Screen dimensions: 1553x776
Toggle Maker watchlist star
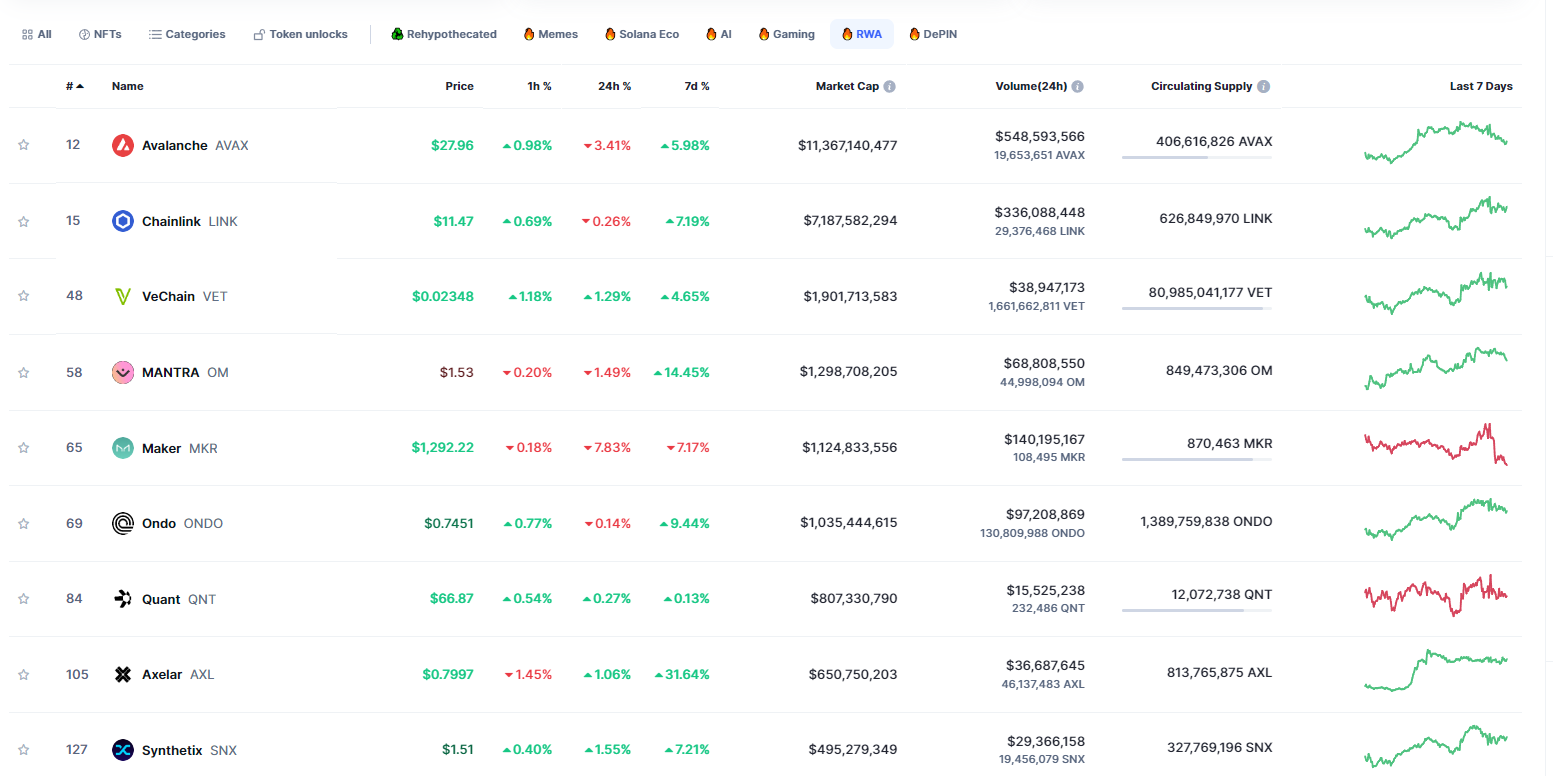tap(23, 448)
